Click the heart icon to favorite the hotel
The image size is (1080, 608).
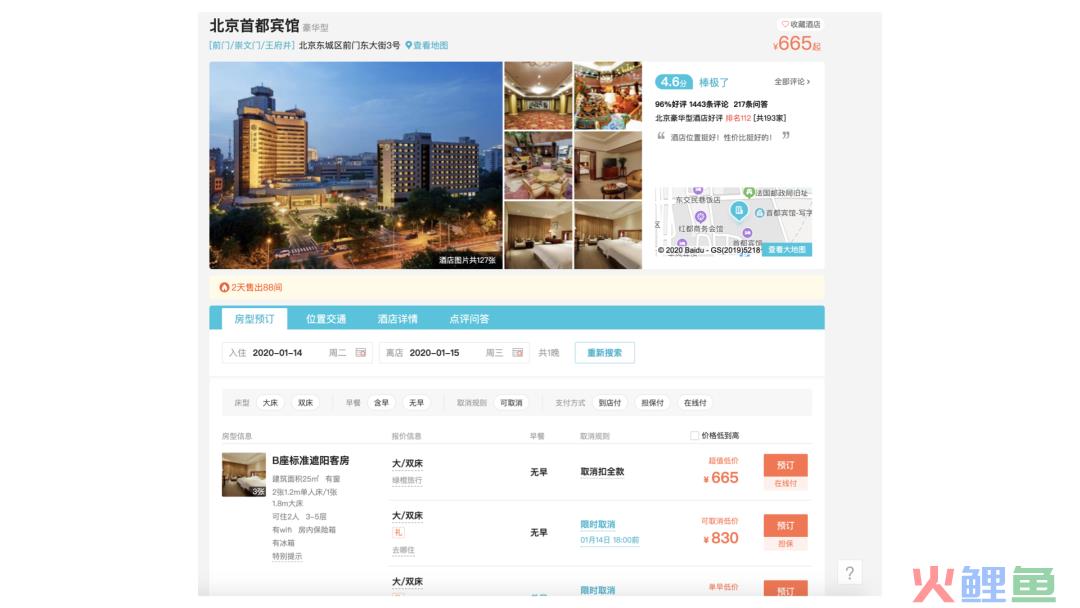coord(785,24)
